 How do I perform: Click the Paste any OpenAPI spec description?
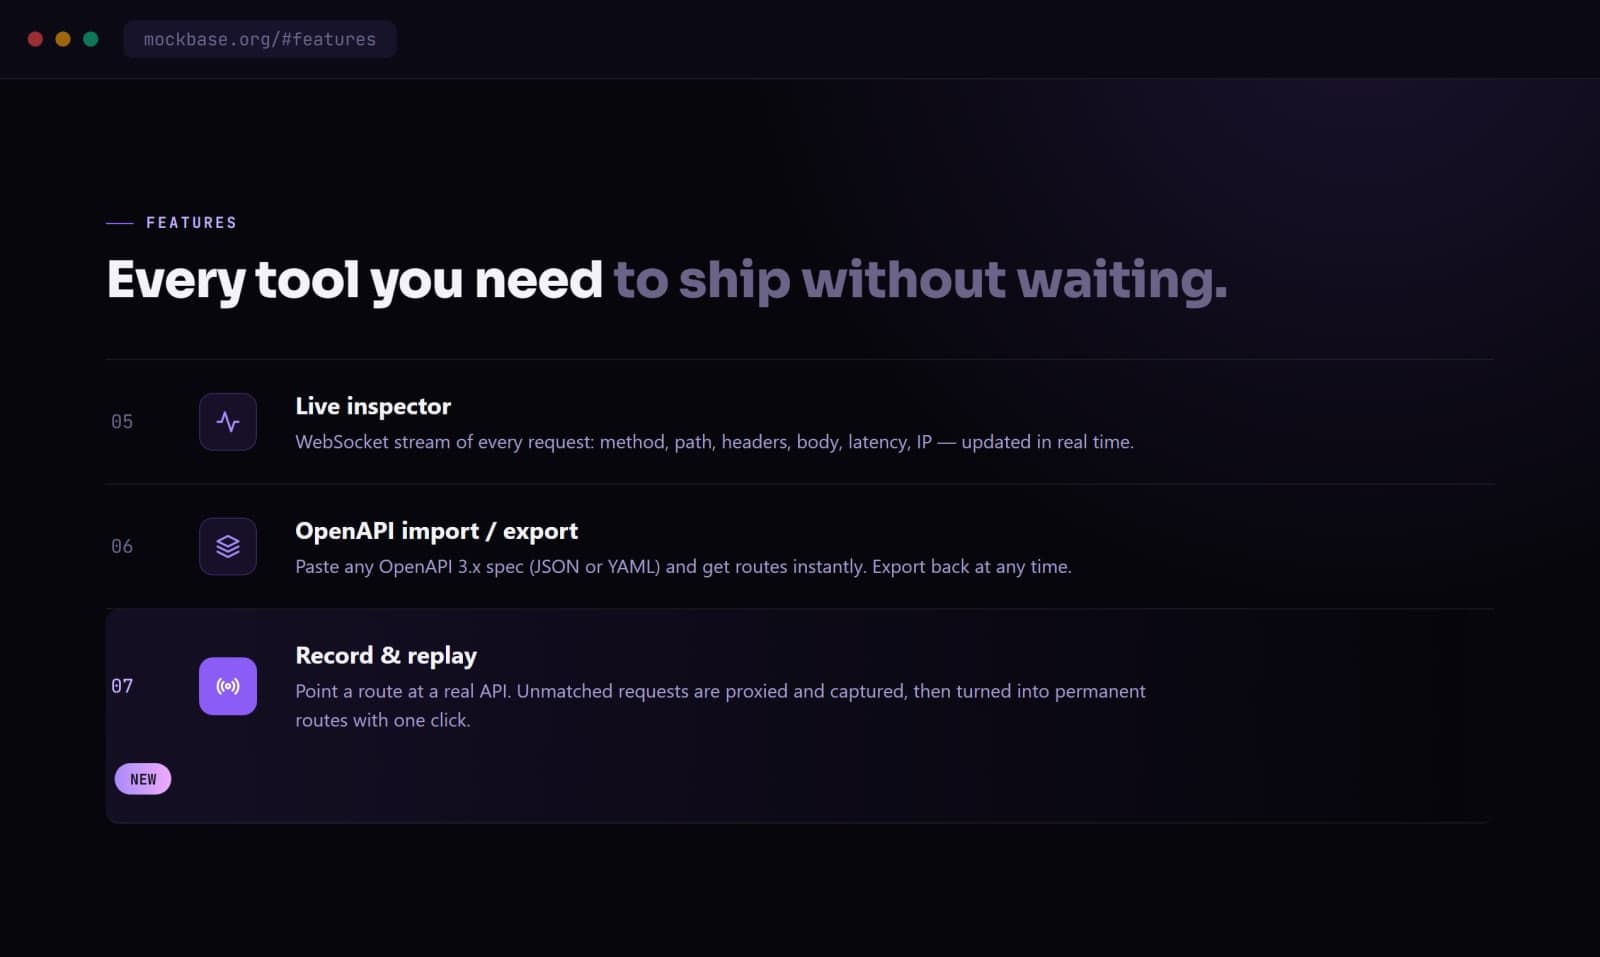683,567
